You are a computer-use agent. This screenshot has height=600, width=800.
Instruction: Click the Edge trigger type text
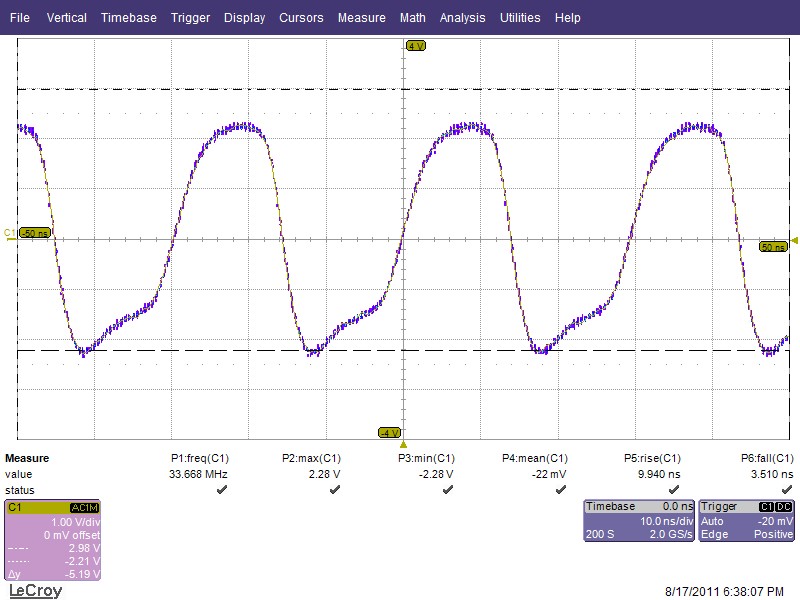click(x=714, y=534)
